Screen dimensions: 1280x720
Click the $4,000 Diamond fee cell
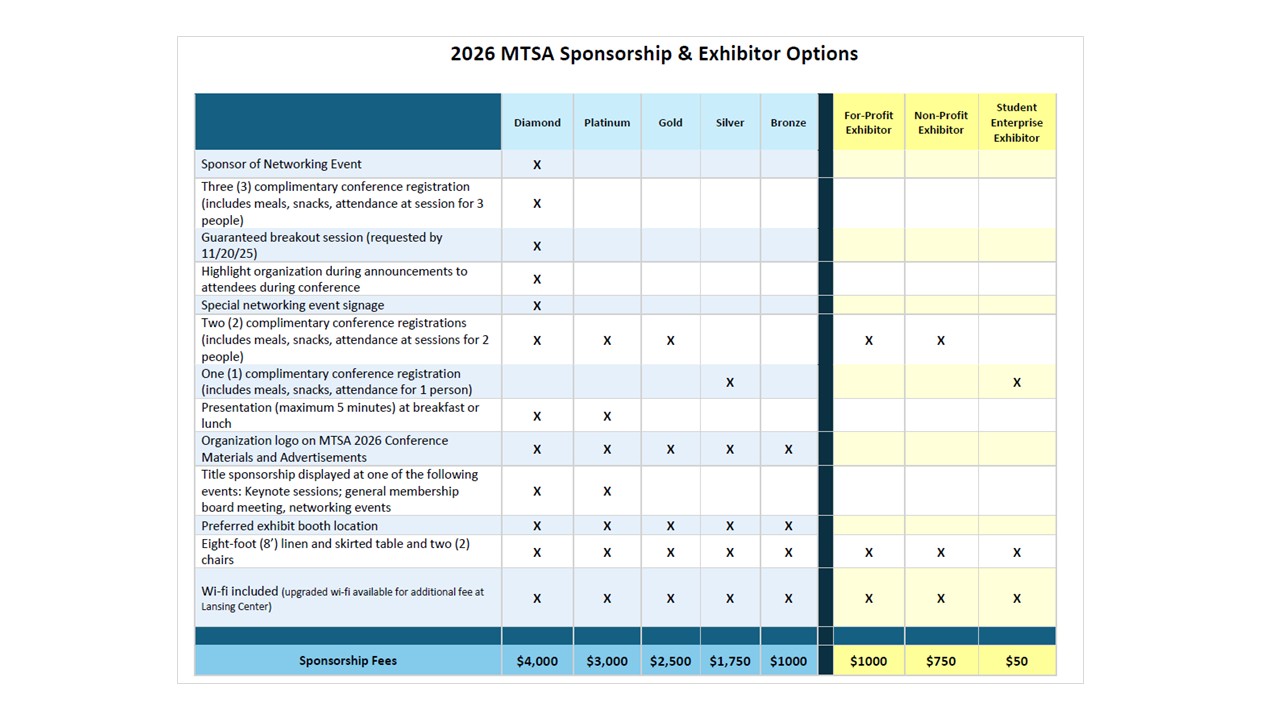pos(537,661)
